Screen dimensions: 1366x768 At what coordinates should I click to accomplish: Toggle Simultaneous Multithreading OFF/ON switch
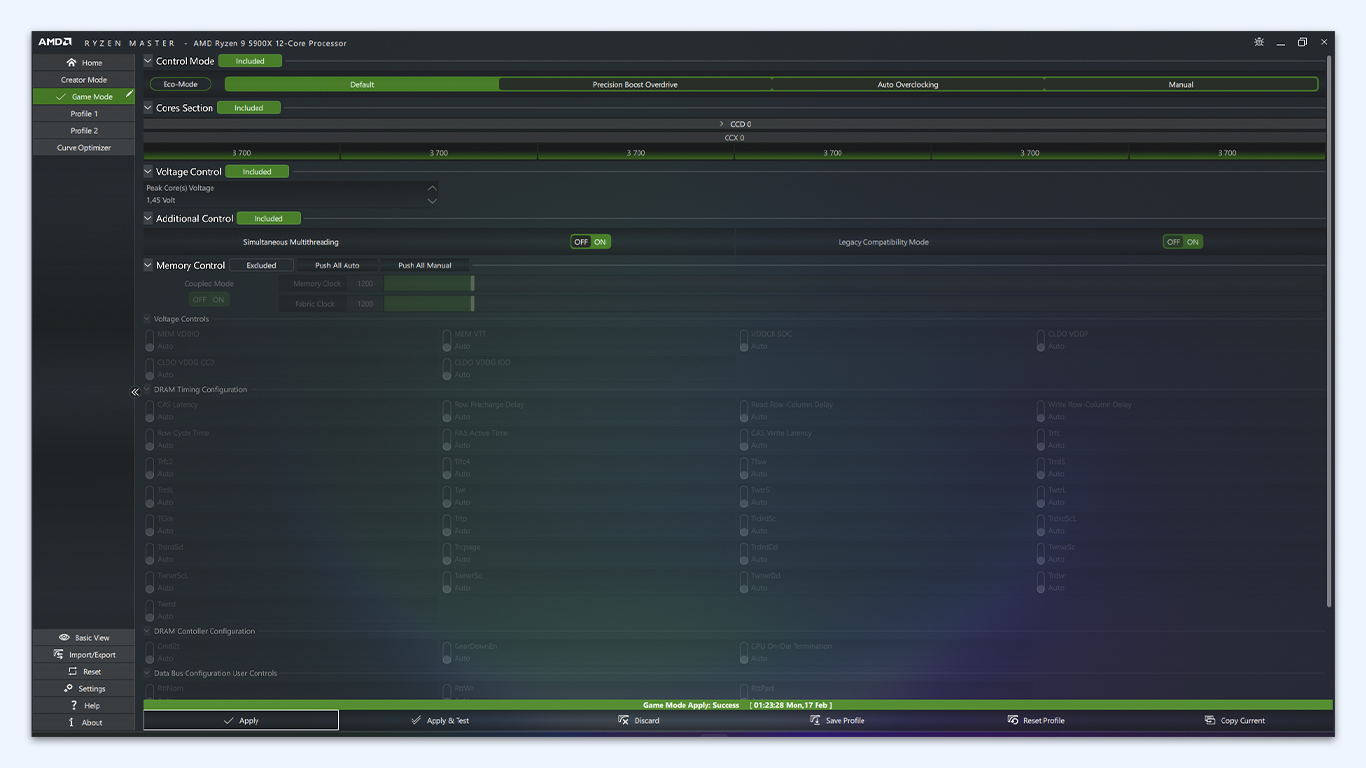(x=590, y=242)
